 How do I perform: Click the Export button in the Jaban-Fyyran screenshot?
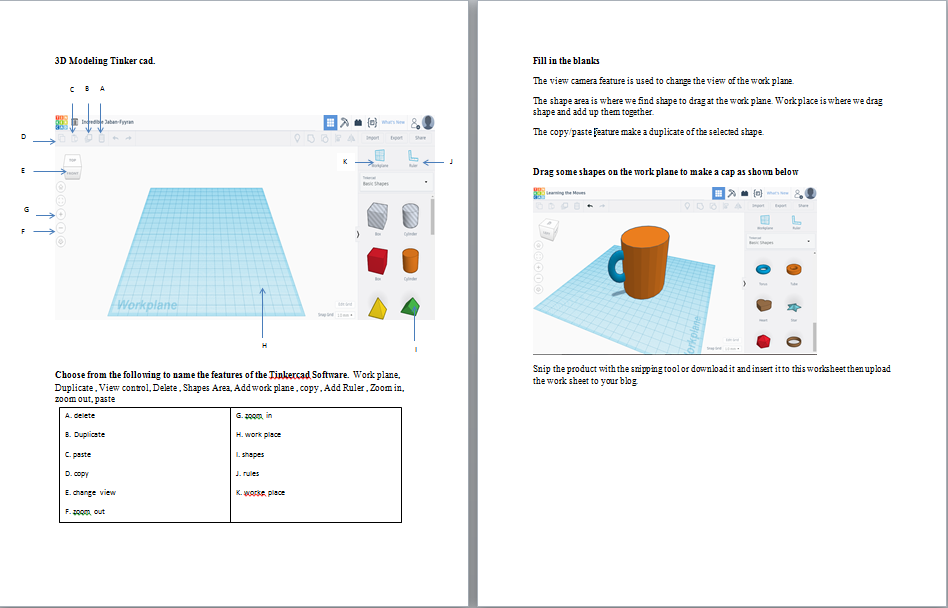pos(397,138)
